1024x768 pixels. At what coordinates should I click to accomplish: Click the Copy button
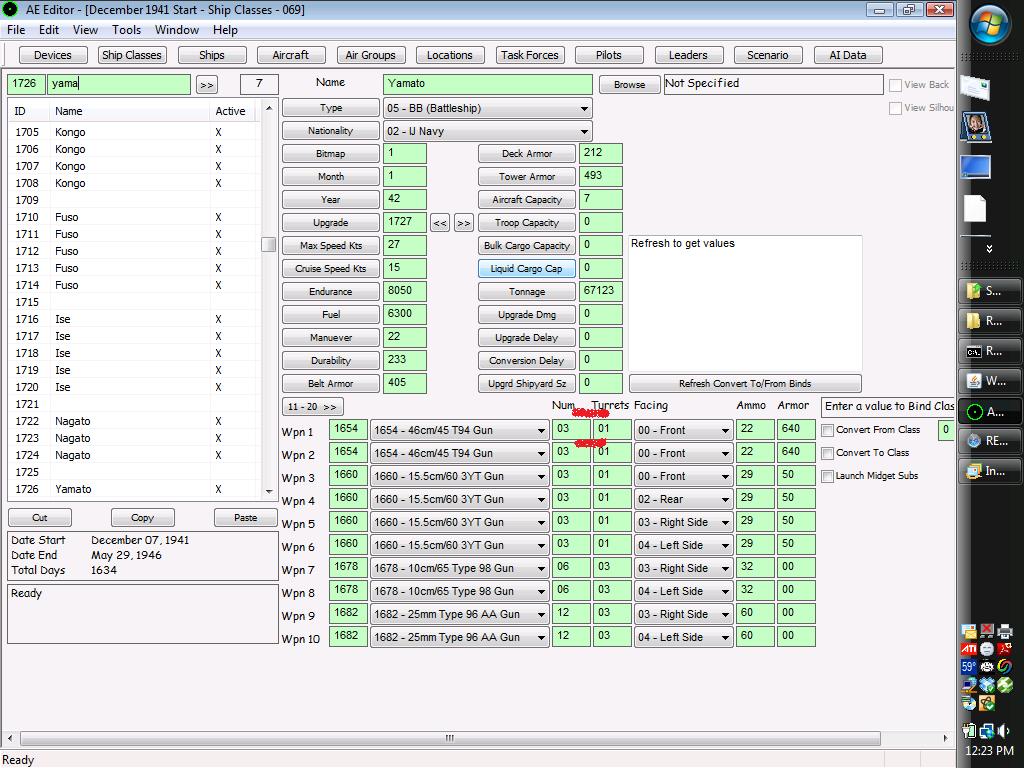(142, 518)
